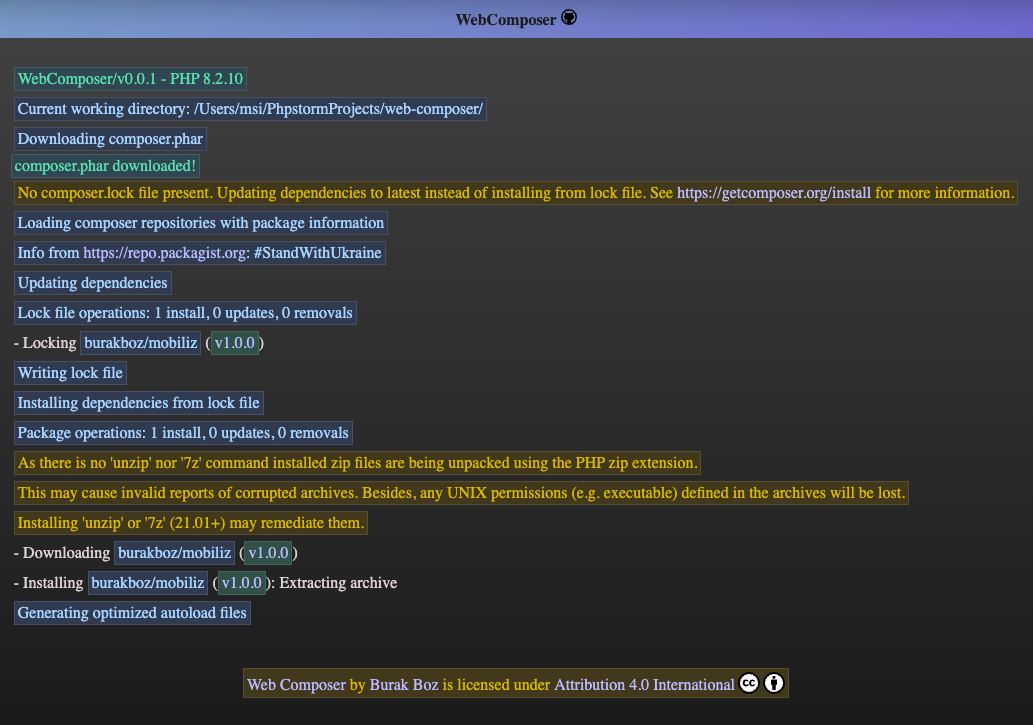Click 'Installing dependencies from lock file' line

(x=138, y=403)
